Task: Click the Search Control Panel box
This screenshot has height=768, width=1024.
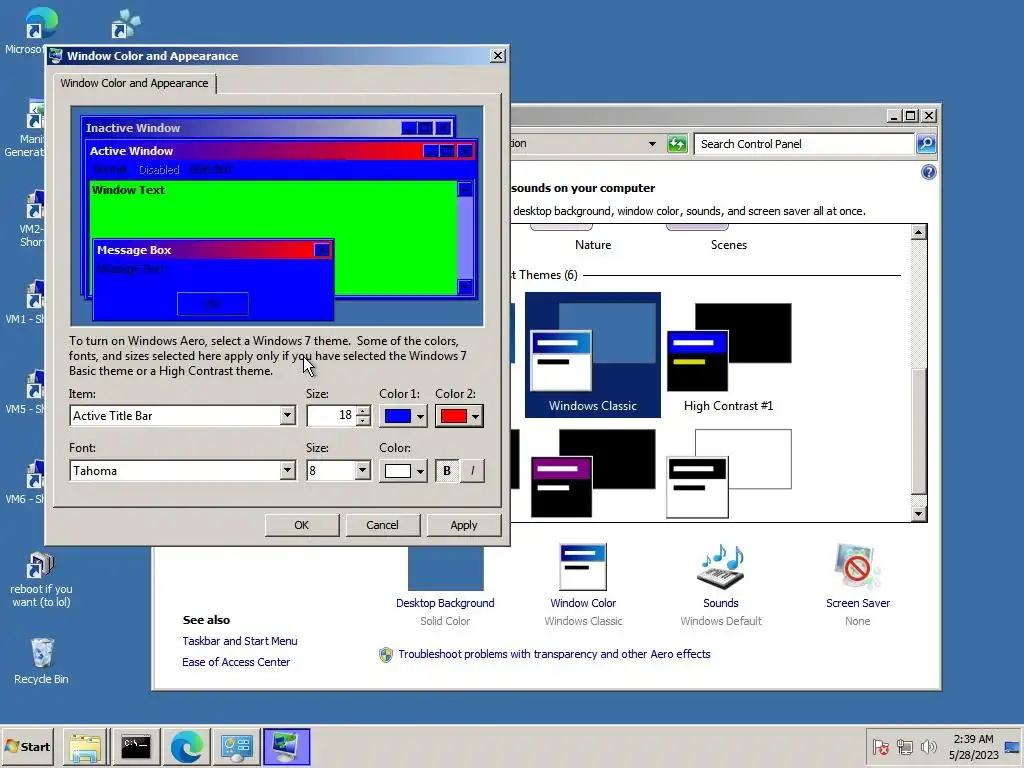Action: 804,144
